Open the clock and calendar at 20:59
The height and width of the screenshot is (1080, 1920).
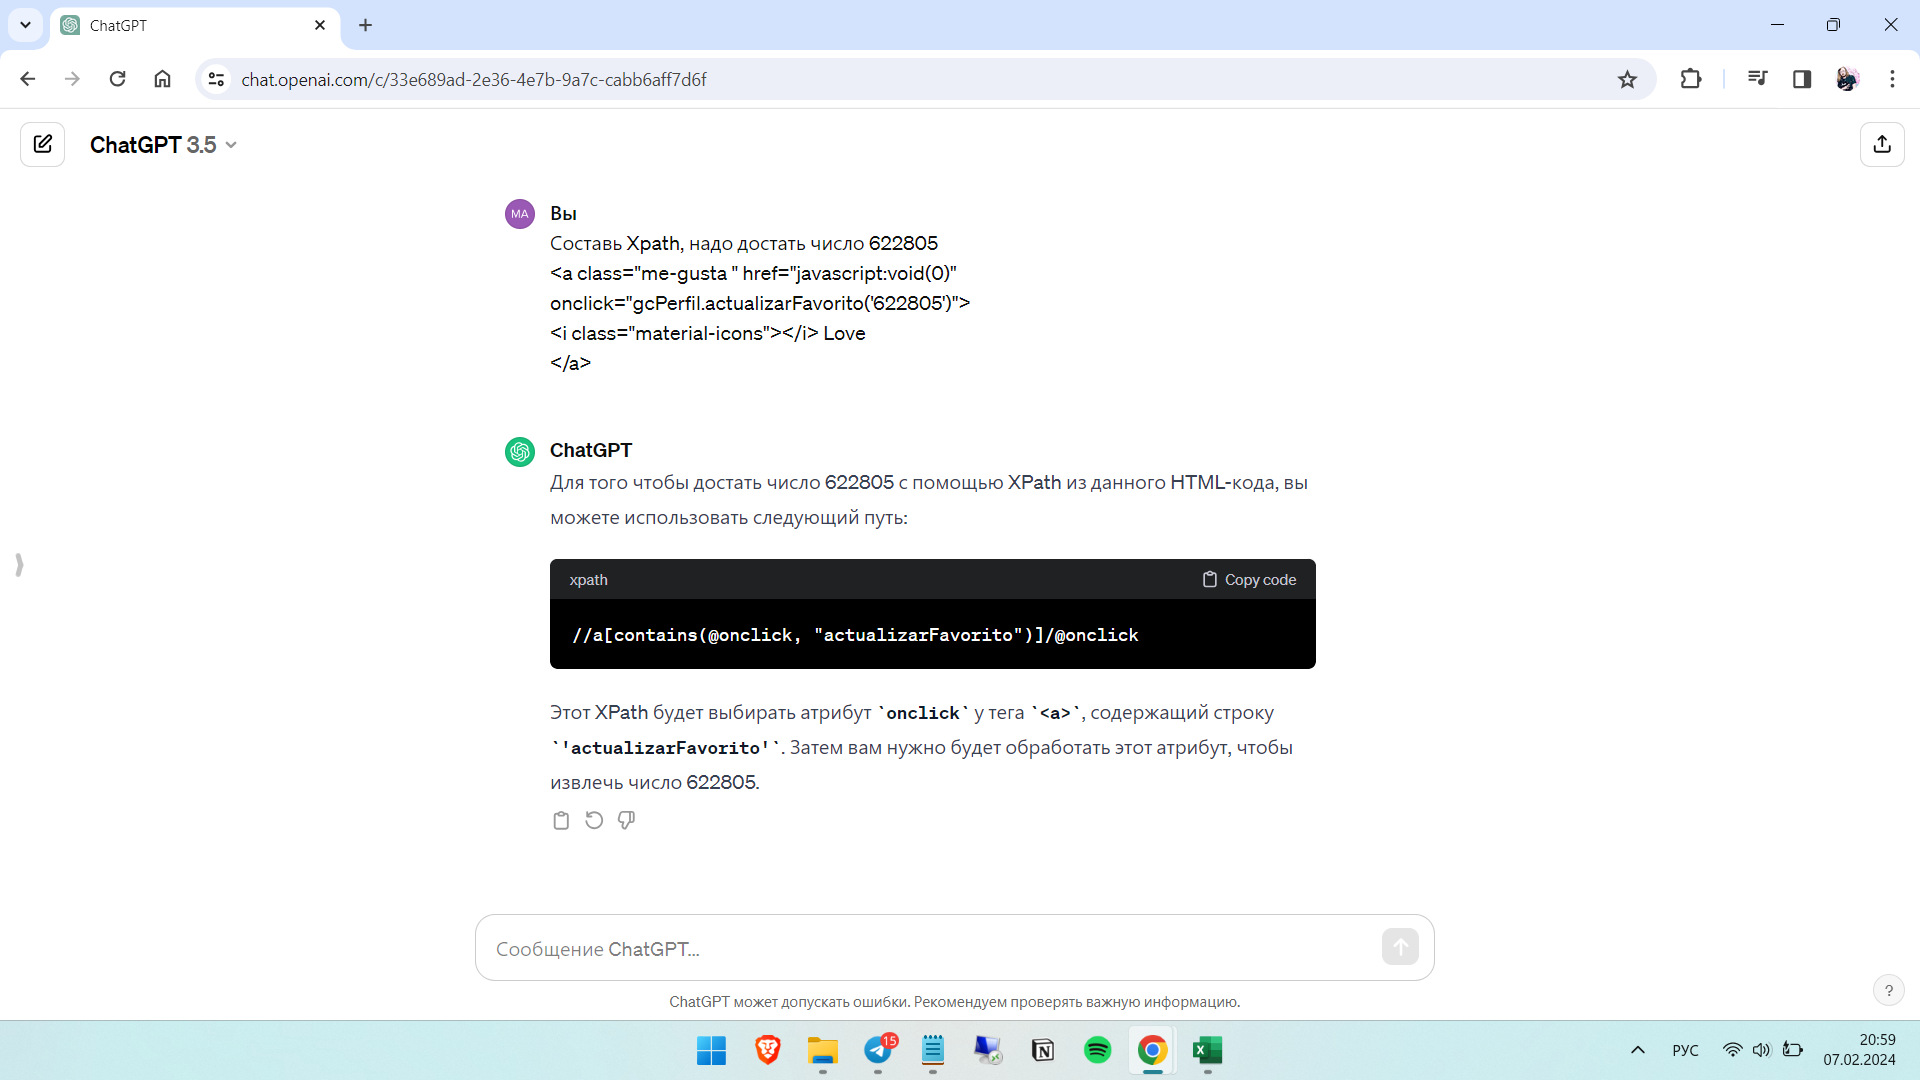(x=1859, y=1050)
